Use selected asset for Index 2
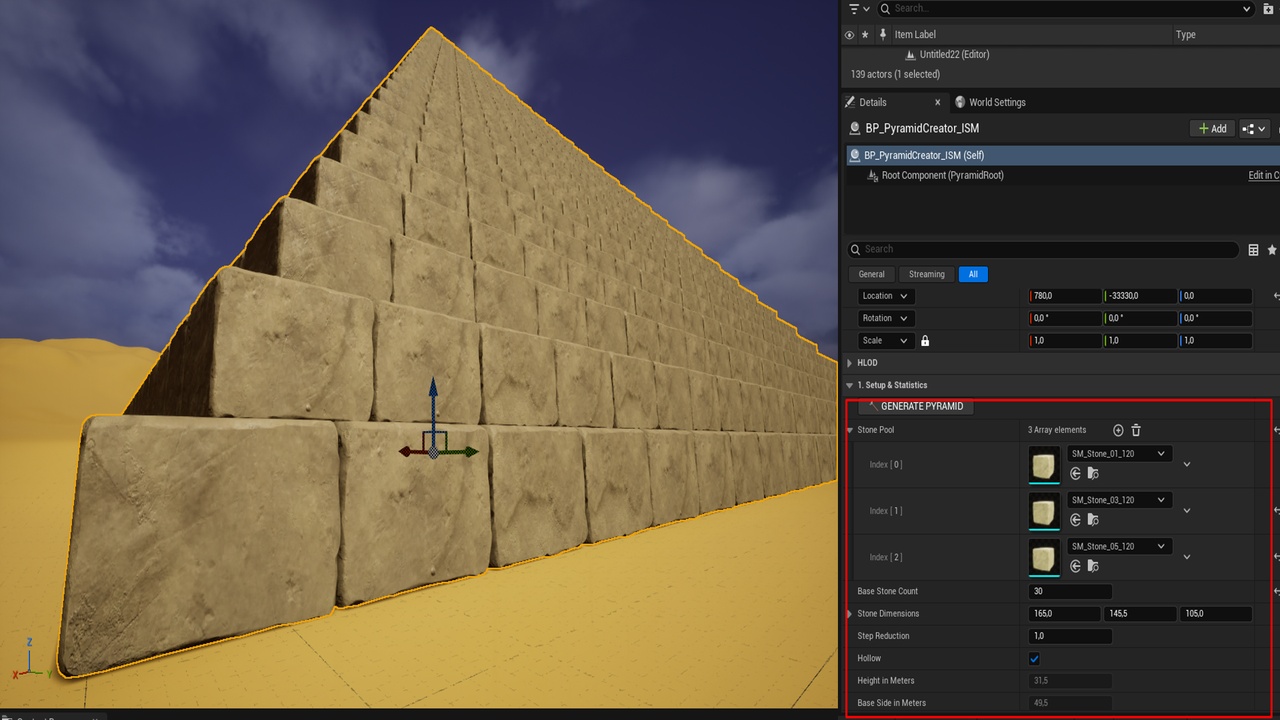This screenshot has width=1280, height=720. pos(1076,566)
